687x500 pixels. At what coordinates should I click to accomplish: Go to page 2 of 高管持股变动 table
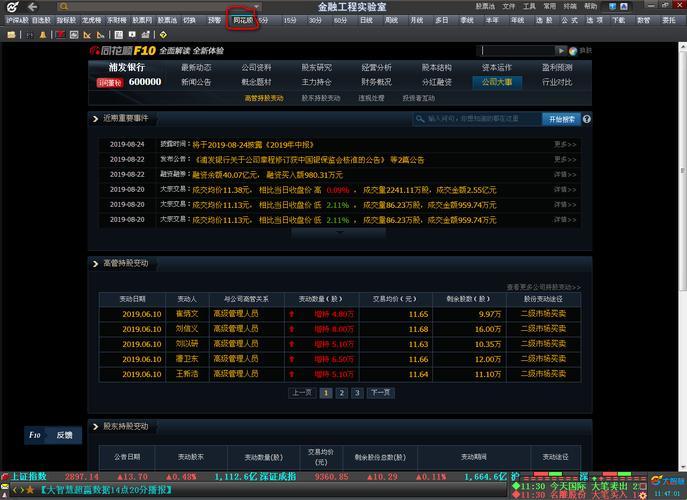[x=341, y=393]
